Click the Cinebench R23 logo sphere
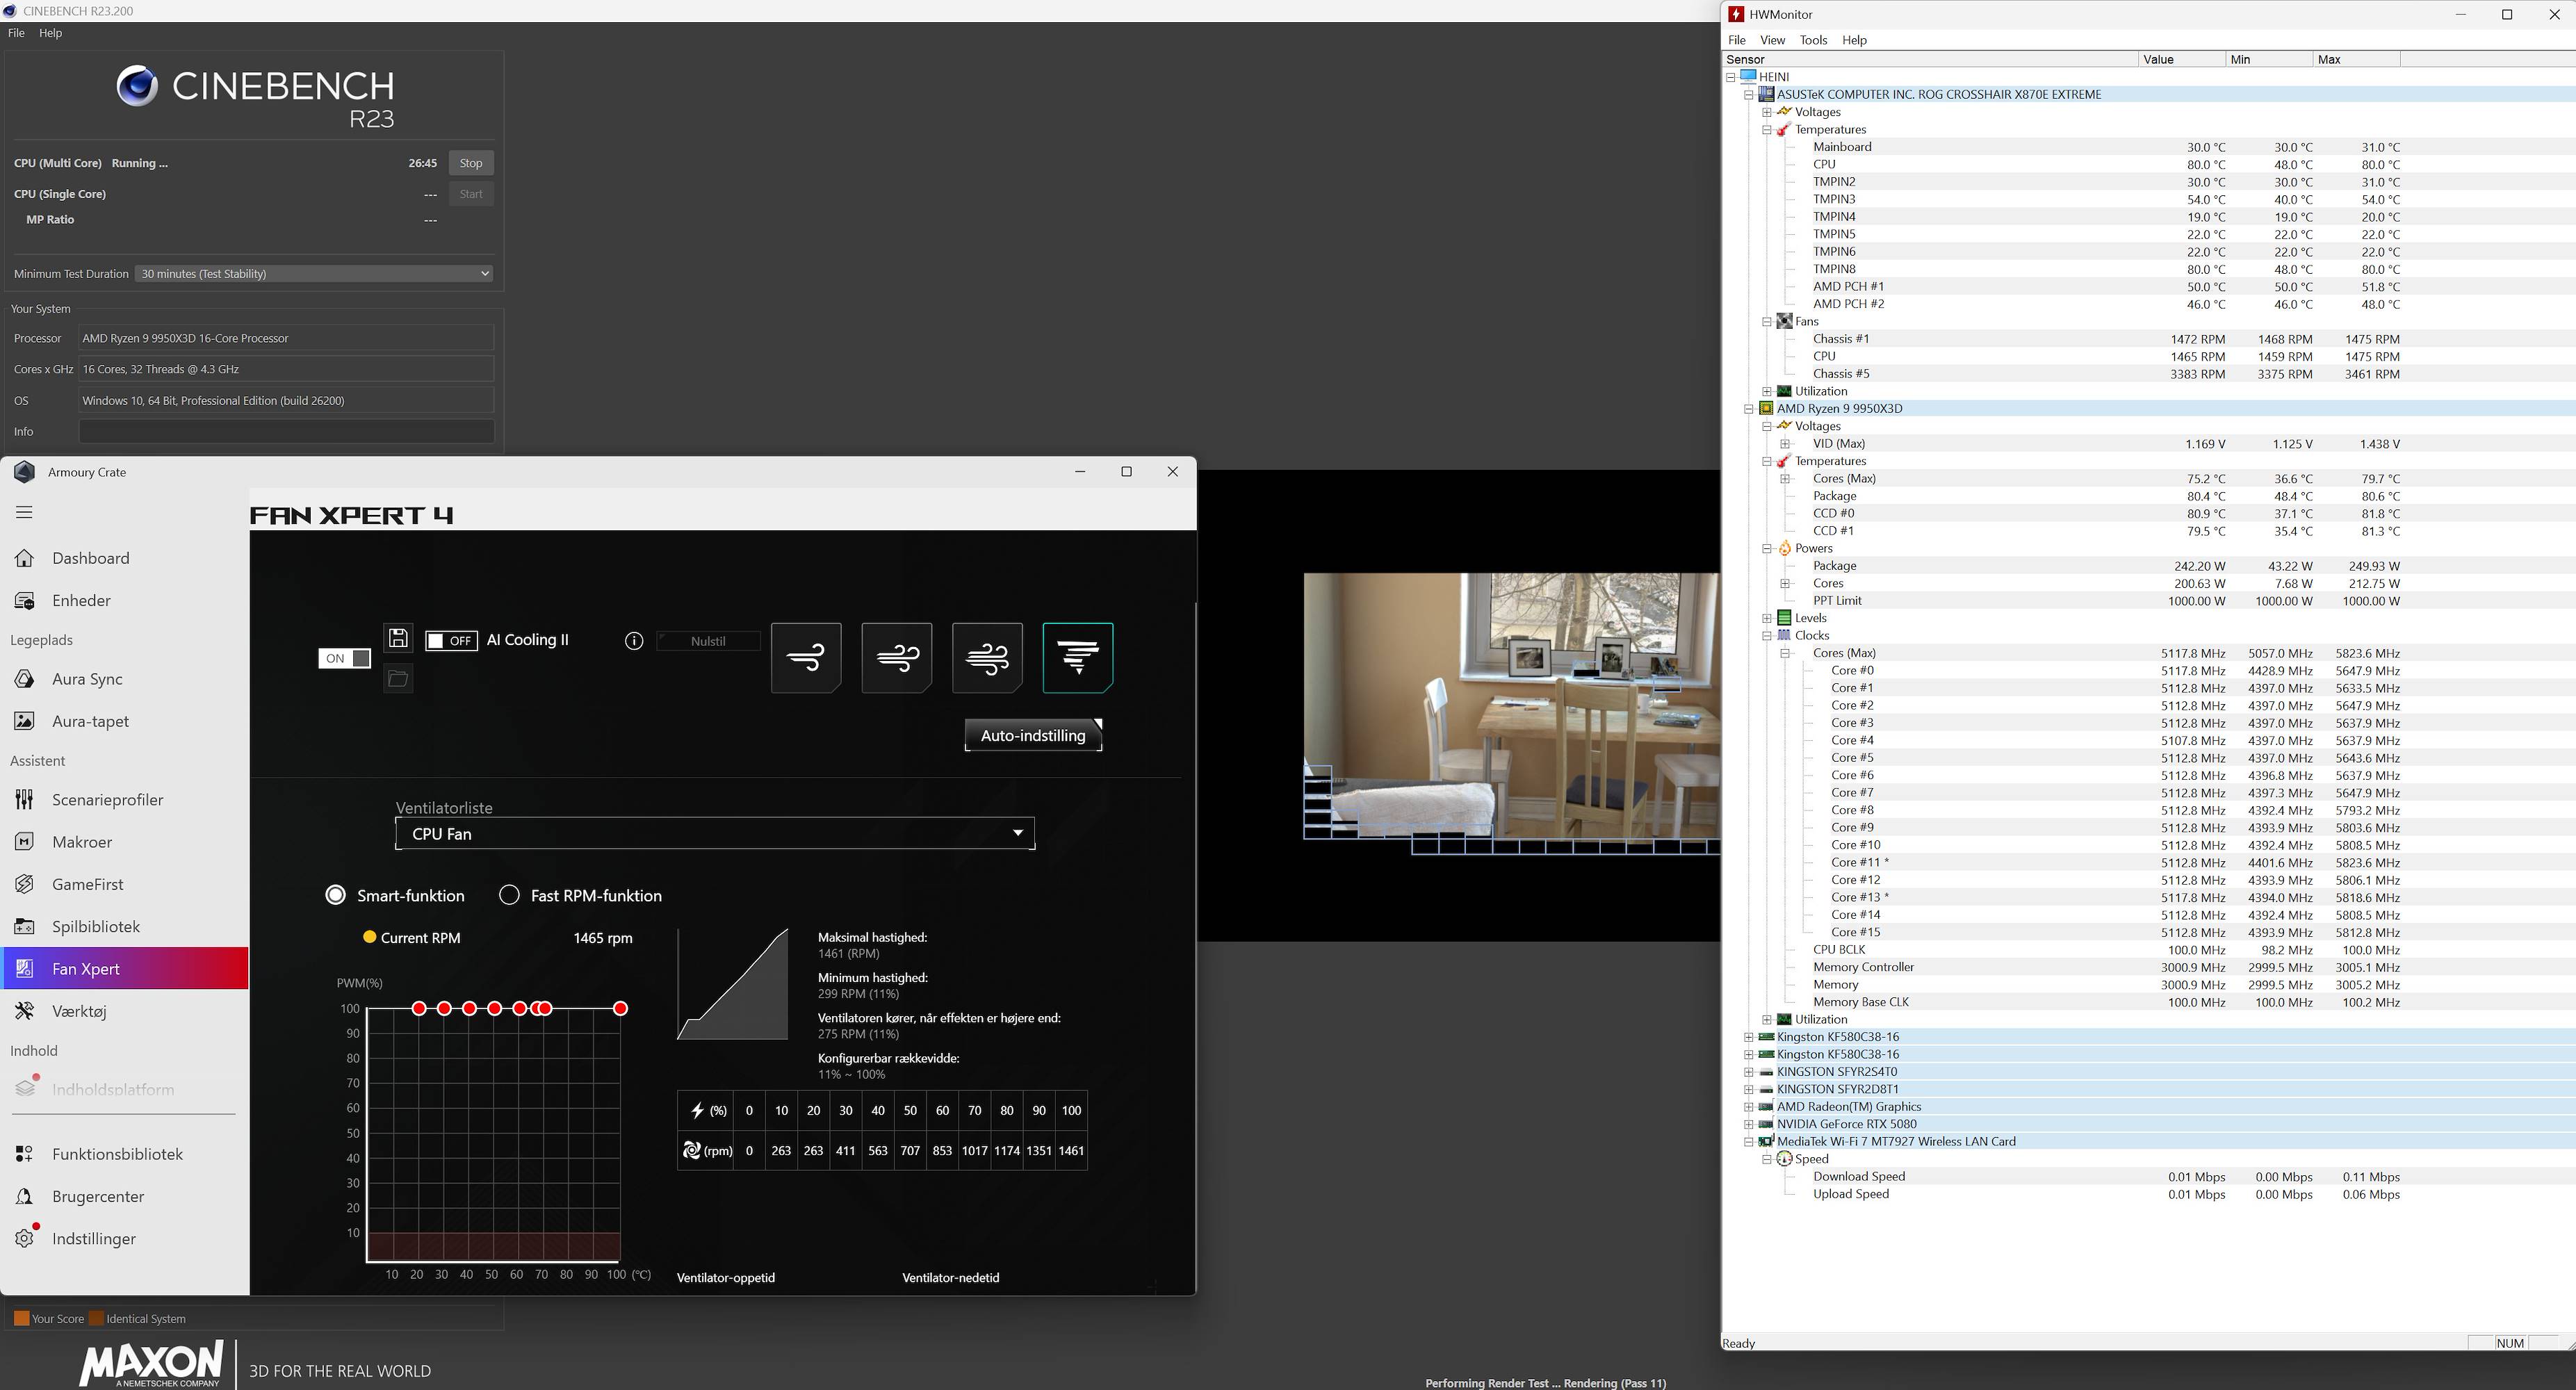Viewport: 2576px width, 1390px height. tap(137, 86)
